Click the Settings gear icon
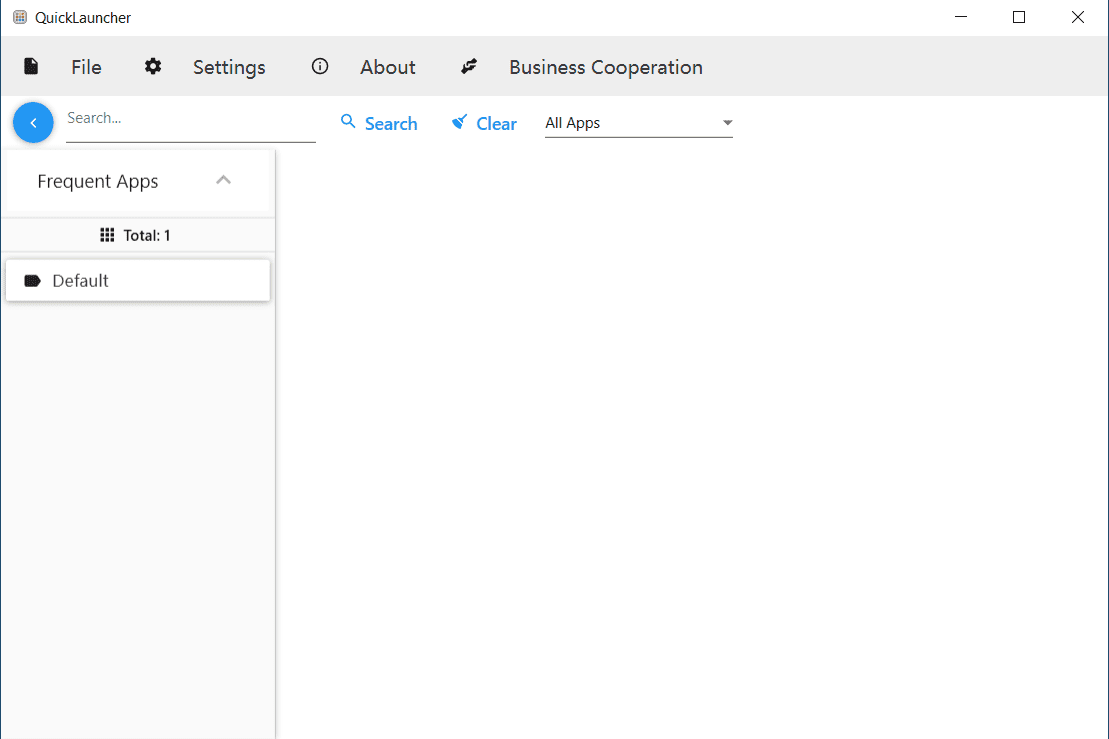This screenshot has width=1109, height=739. pos(153,67)
